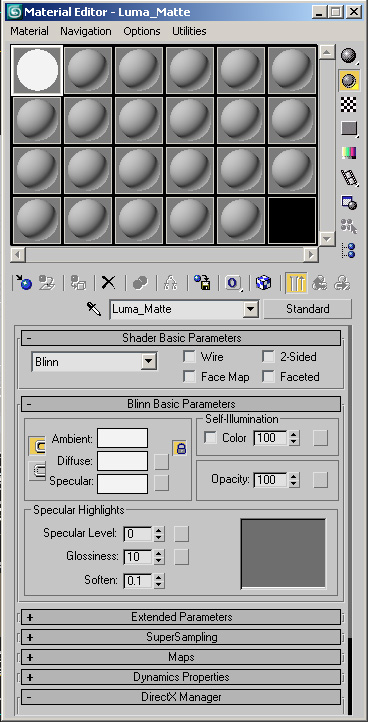The width and height of the screenshot is (368, 722).
Task: Open Material Effects Channel zero flyout
Action: pyautogui.click(x=233, y=283)
